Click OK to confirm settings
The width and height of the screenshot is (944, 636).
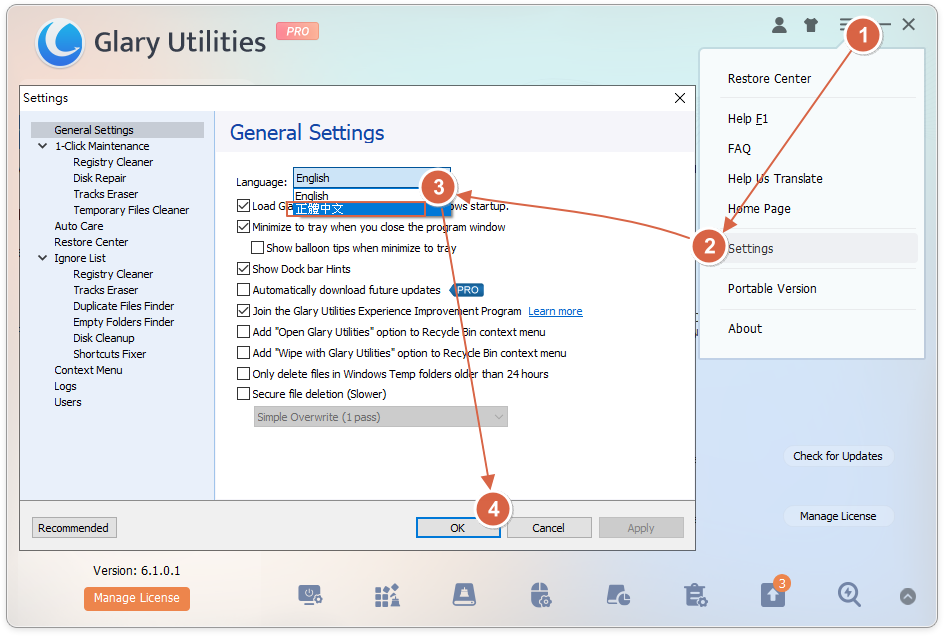(458, 528)
